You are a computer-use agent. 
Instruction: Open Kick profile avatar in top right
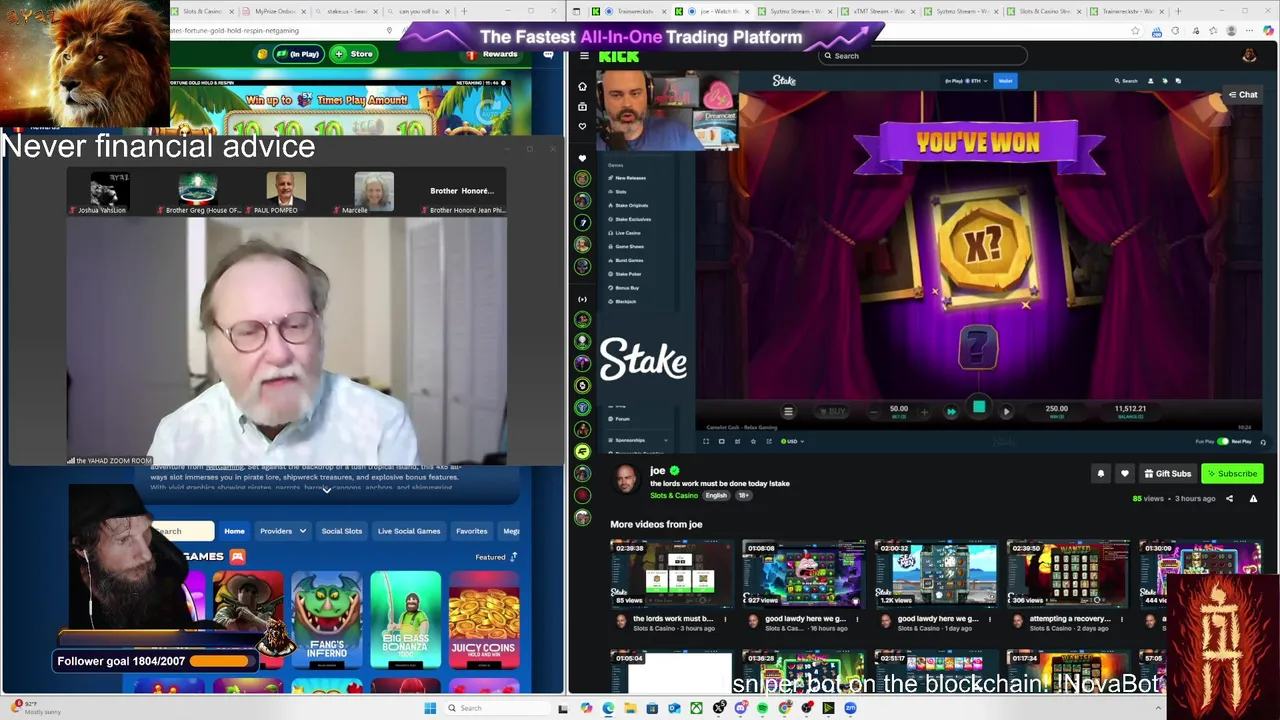[x=1249, y=56]
